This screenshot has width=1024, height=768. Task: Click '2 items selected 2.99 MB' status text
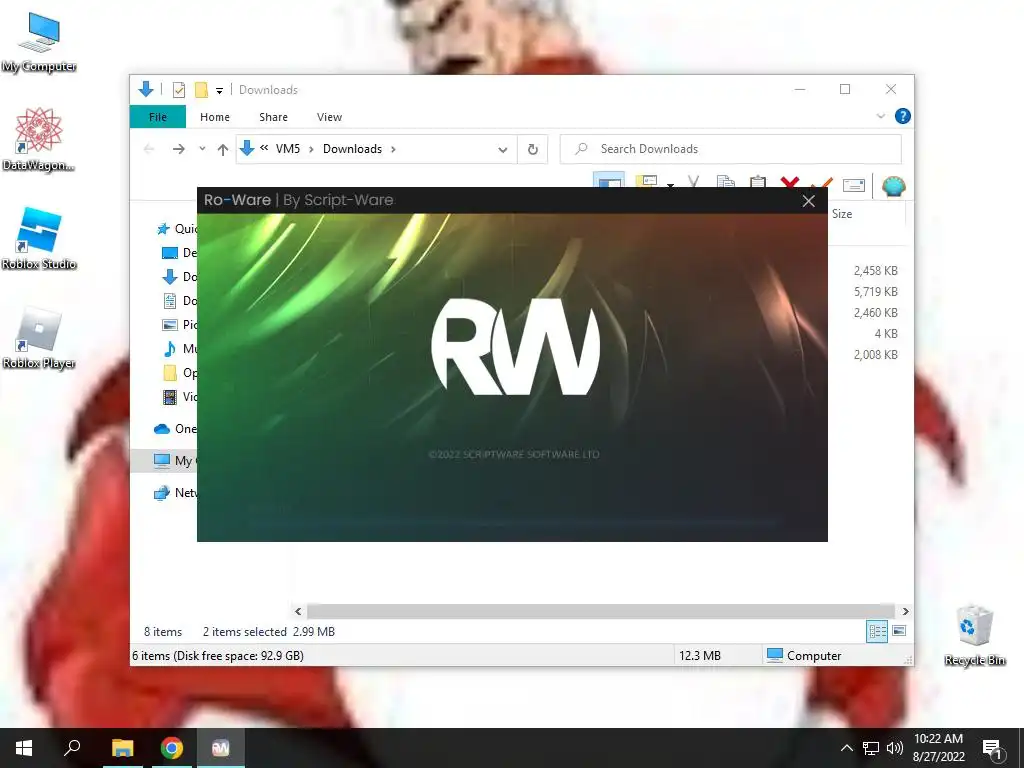click(x=268, y=632)
